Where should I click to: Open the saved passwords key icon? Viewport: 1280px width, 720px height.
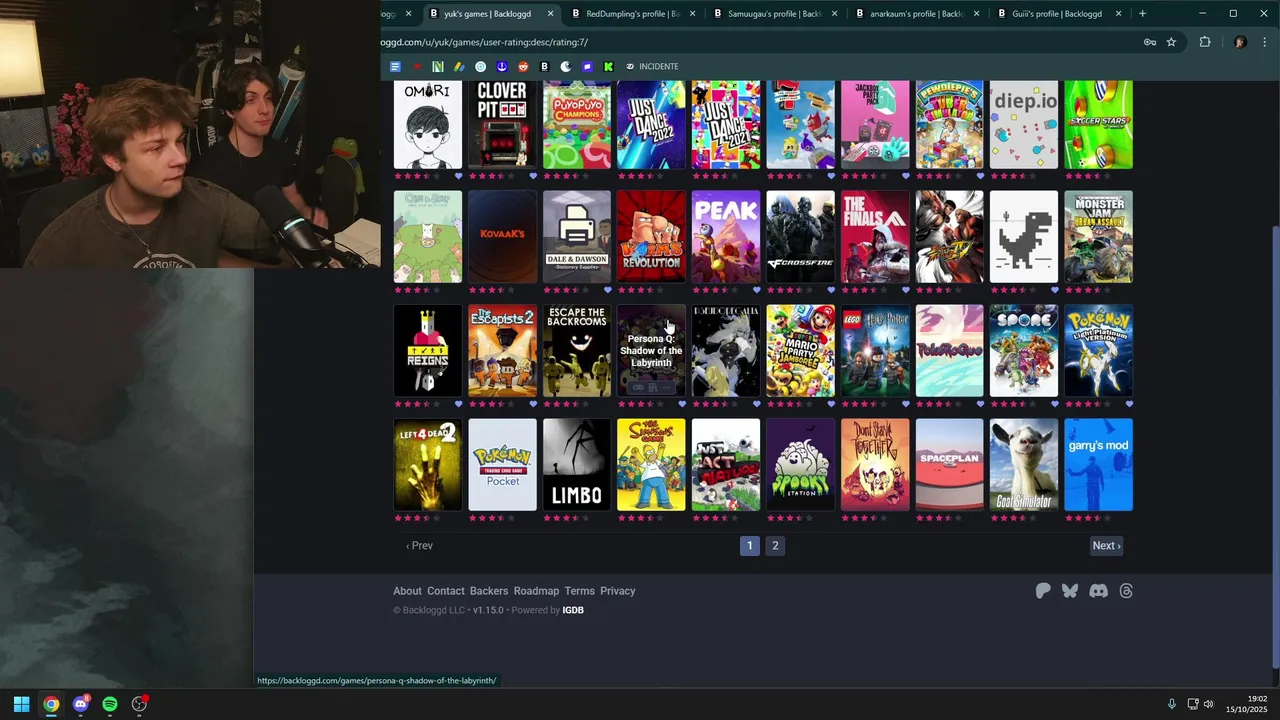click(x=1150, y=42)
